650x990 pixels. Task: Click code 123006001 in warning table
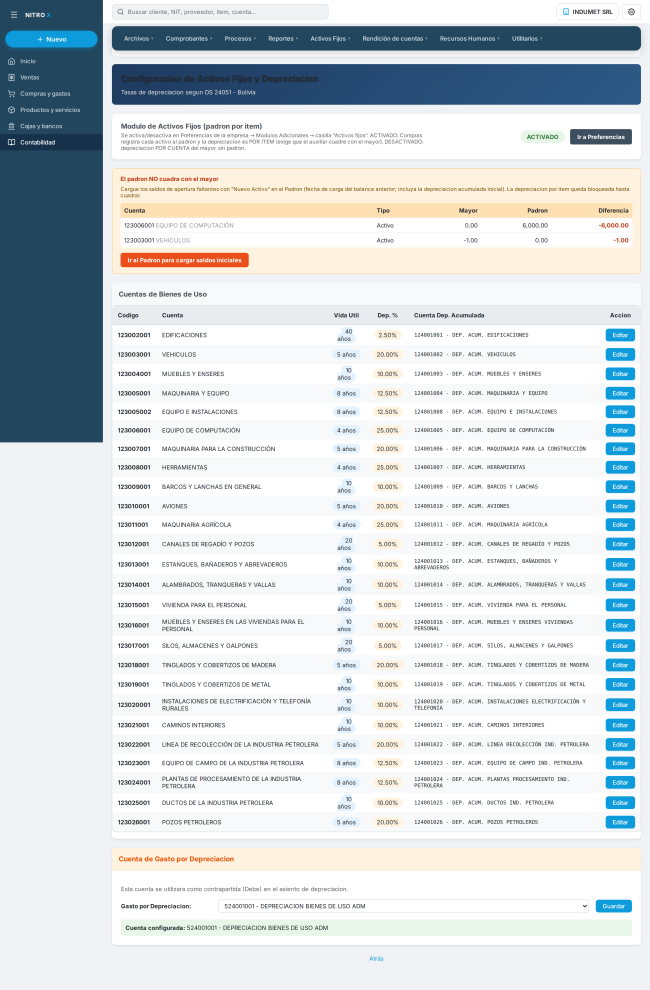(x=139, y=225)
